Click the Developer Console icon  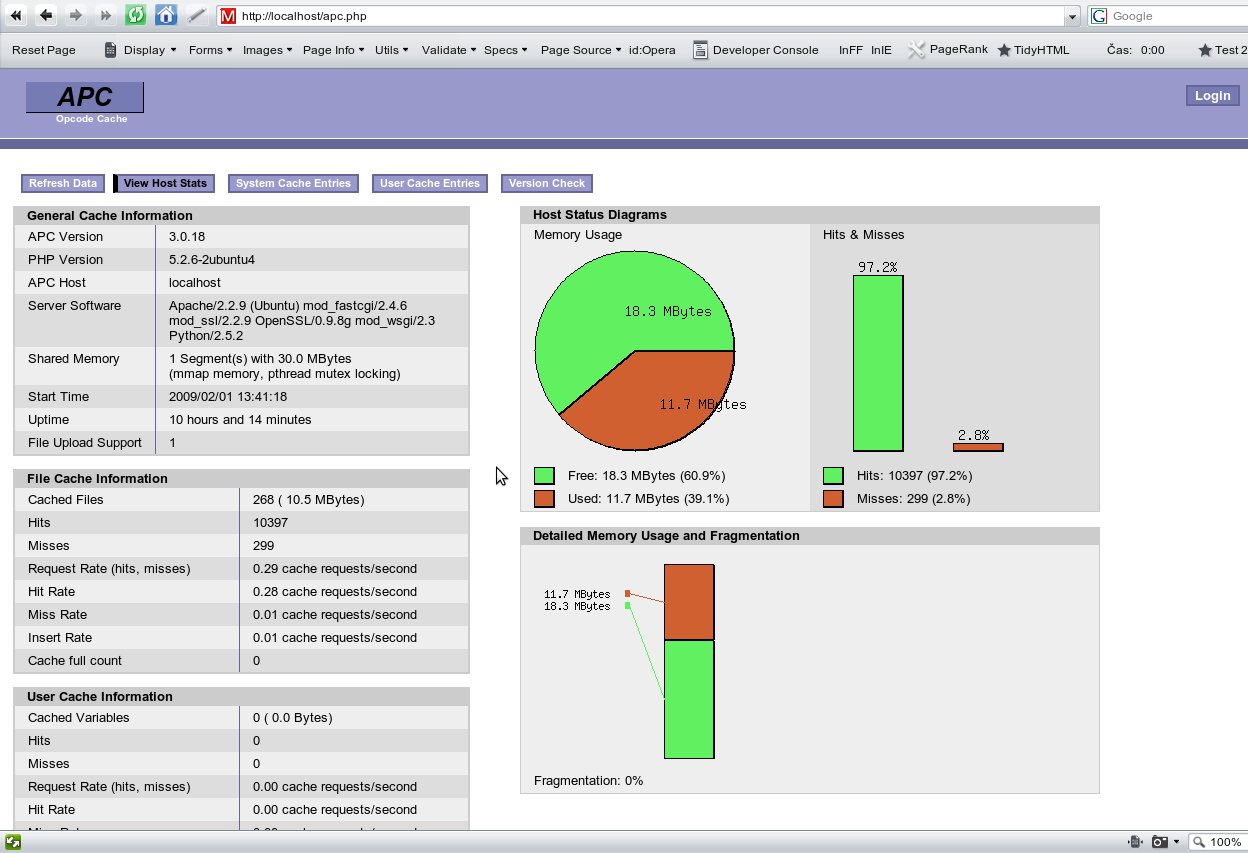coord(700,50)
